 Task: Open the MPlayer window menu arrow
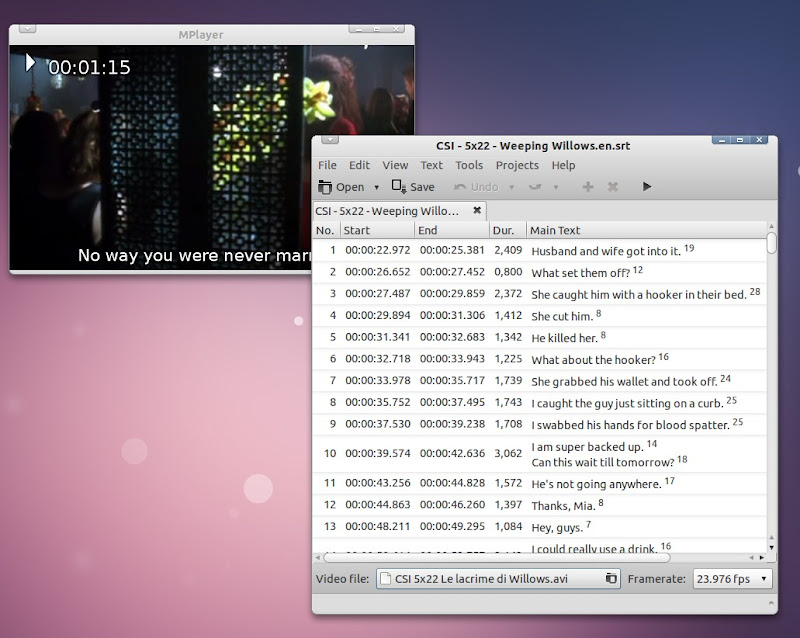(x=27, y=29)
